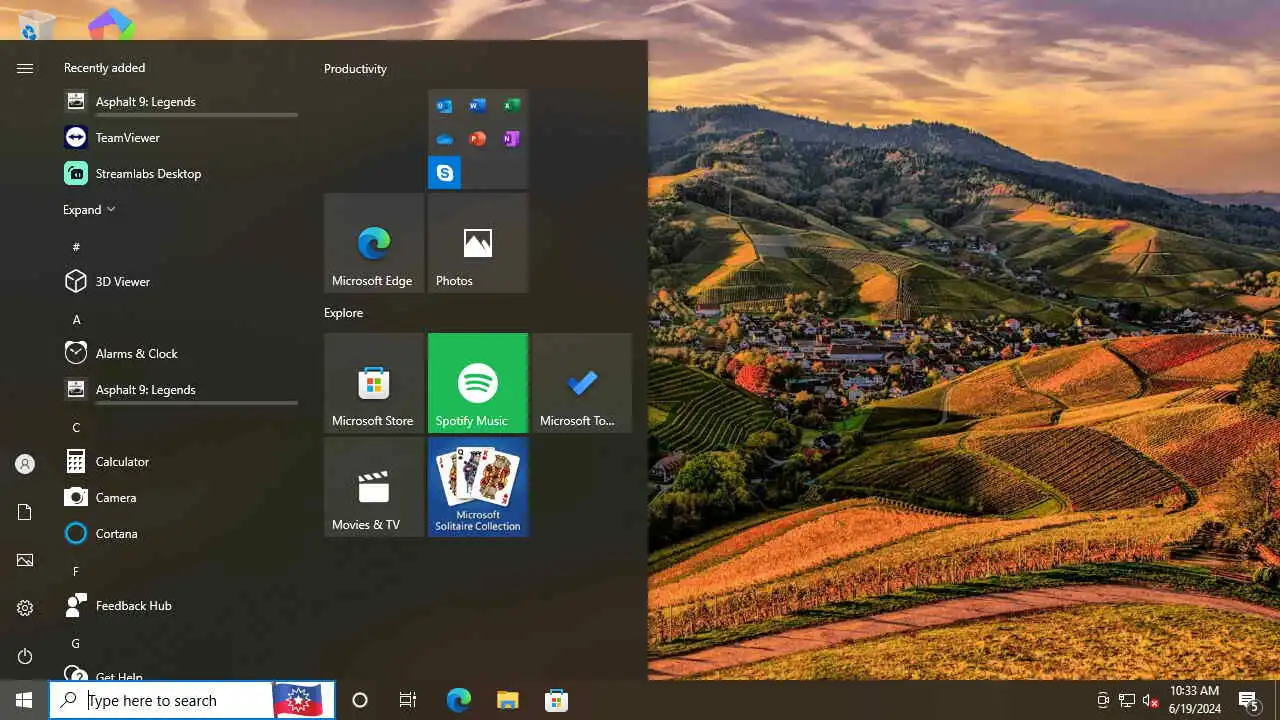Open the Camera app

180,497
